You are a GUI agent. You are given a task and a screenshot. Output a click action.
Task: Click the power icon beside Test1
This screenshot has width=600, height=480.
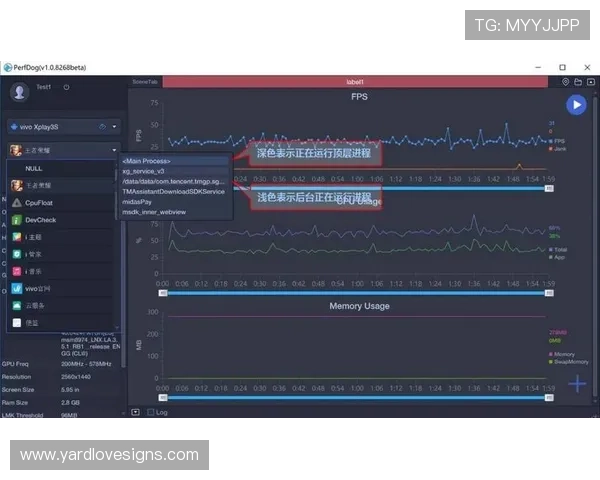tap(66, 87)
